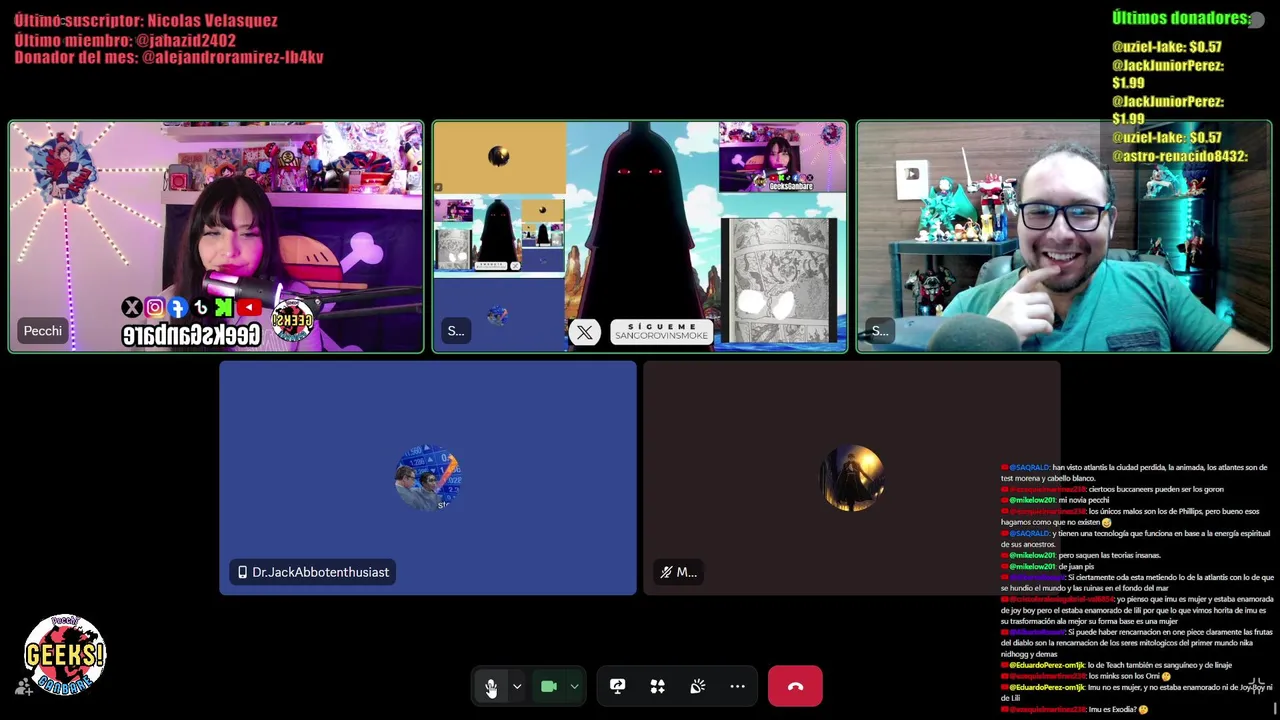Viewport: 1280px width, 720px height.
Task: Click the muted microphone icon on M... label
Action: pos(666,572)
